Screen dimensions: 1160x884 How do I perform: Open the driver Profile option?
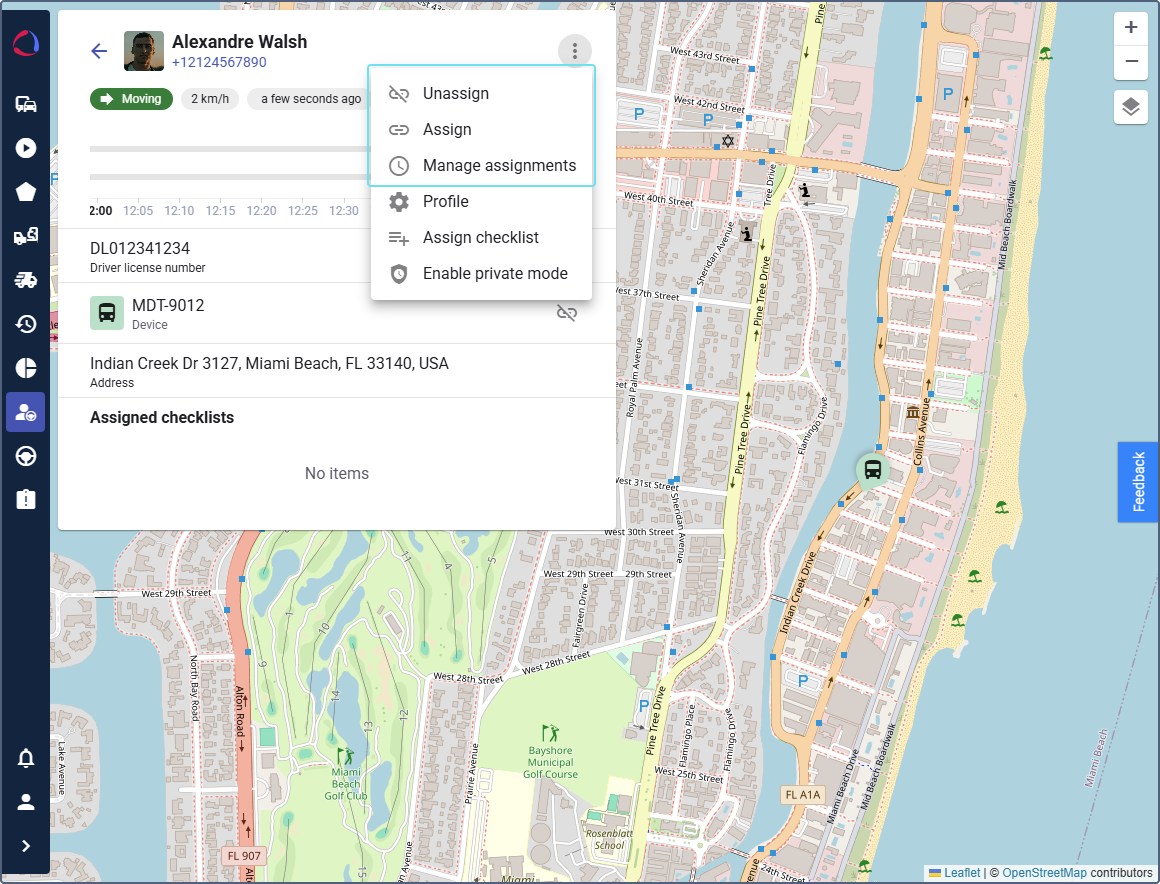445,202
